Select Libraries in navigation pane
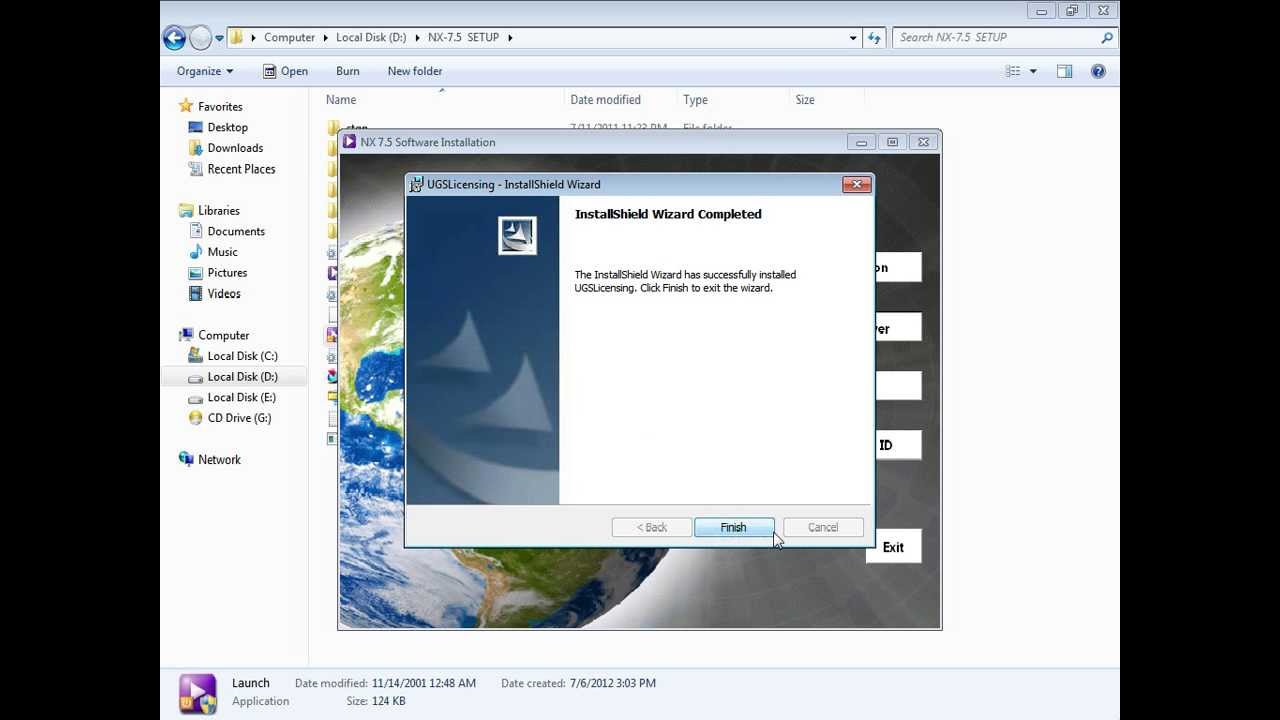 (x=218, y=210)
